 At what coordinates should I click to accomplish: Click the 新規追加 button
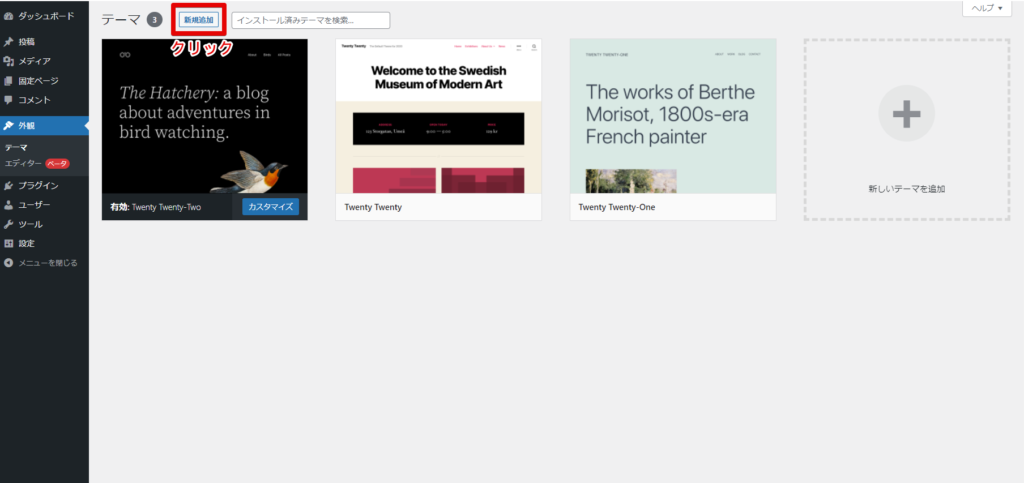coord(199,20)
